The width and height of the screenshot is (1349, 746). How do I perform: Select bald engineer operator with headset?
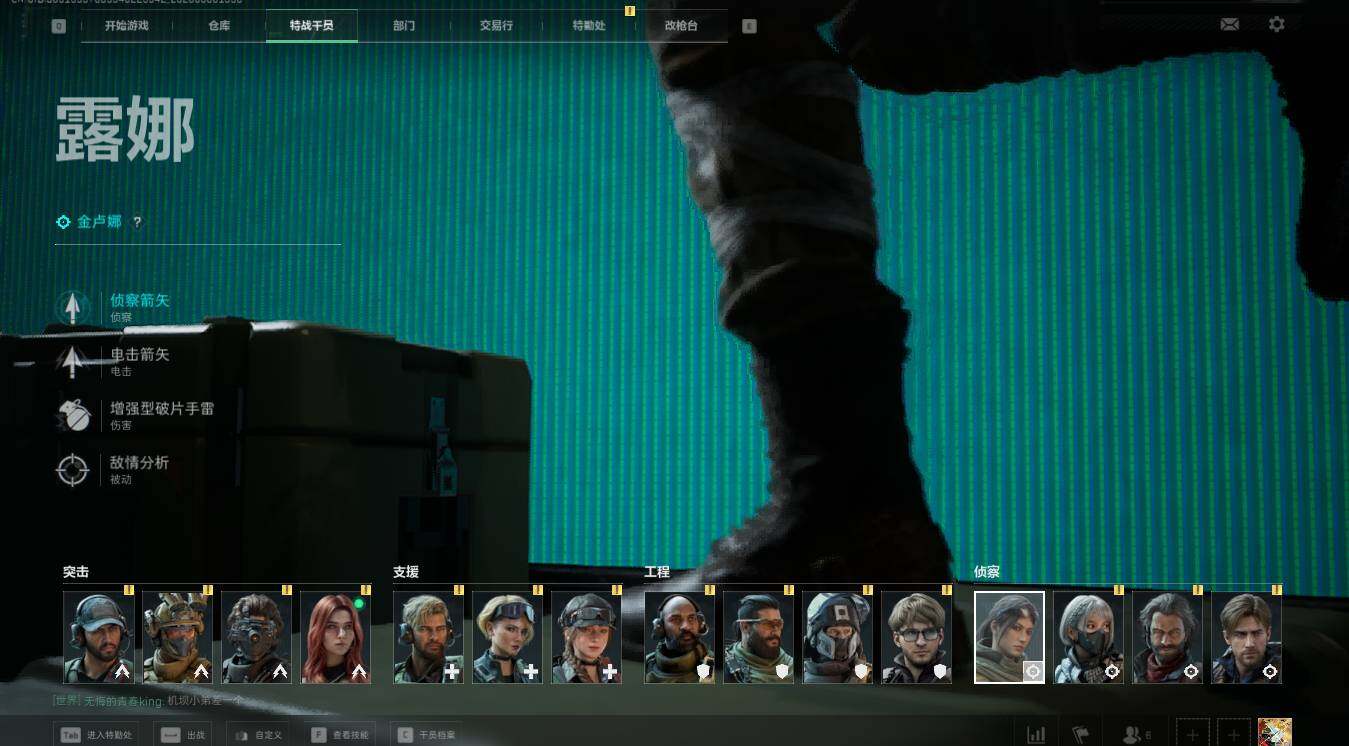coord(679,637)
